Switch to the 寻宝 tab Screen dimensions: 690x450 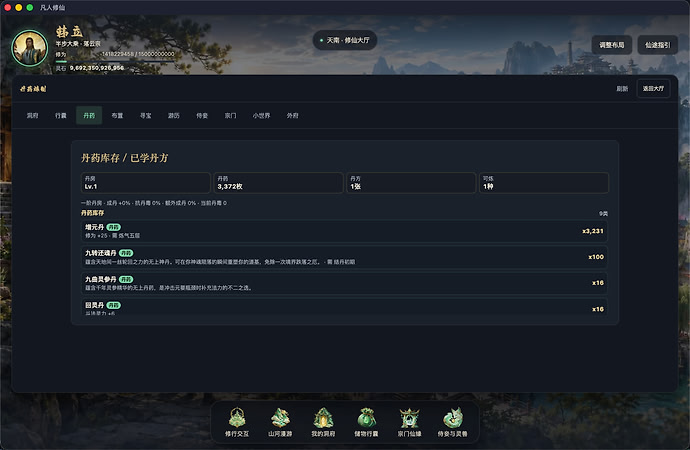pyautogui.click(x=145, y=116)
